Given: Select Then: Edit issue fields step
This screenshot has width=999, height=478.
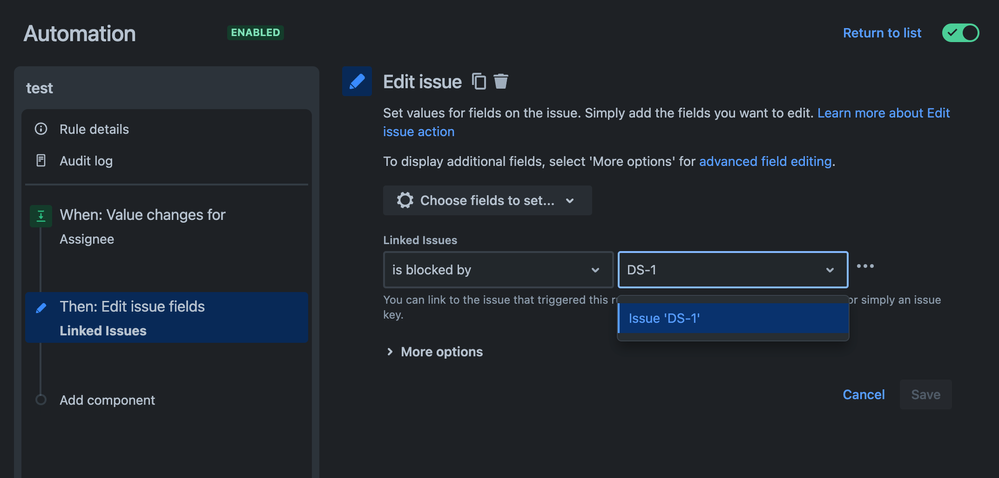Looking at the screenshot, I should click(167, 317).
